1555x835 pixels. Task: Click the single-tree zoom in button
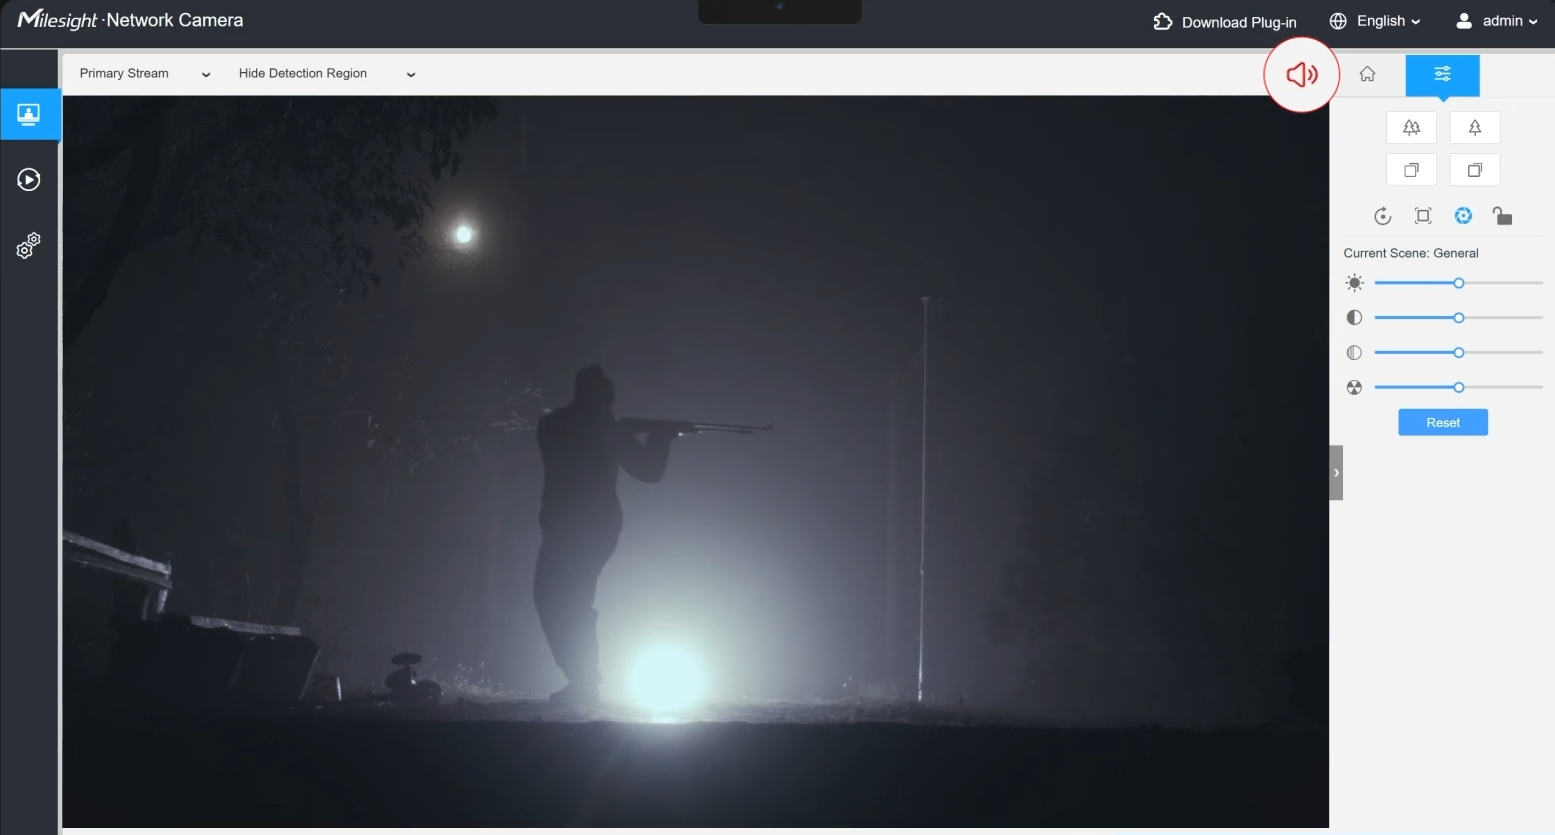point(1474,128)
